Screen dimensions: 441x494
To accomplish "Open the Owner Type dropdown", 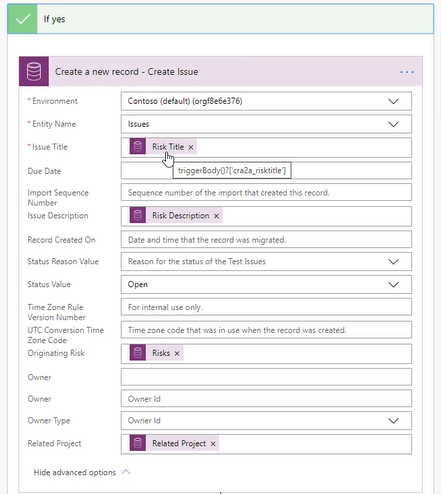I will point(266,421).
